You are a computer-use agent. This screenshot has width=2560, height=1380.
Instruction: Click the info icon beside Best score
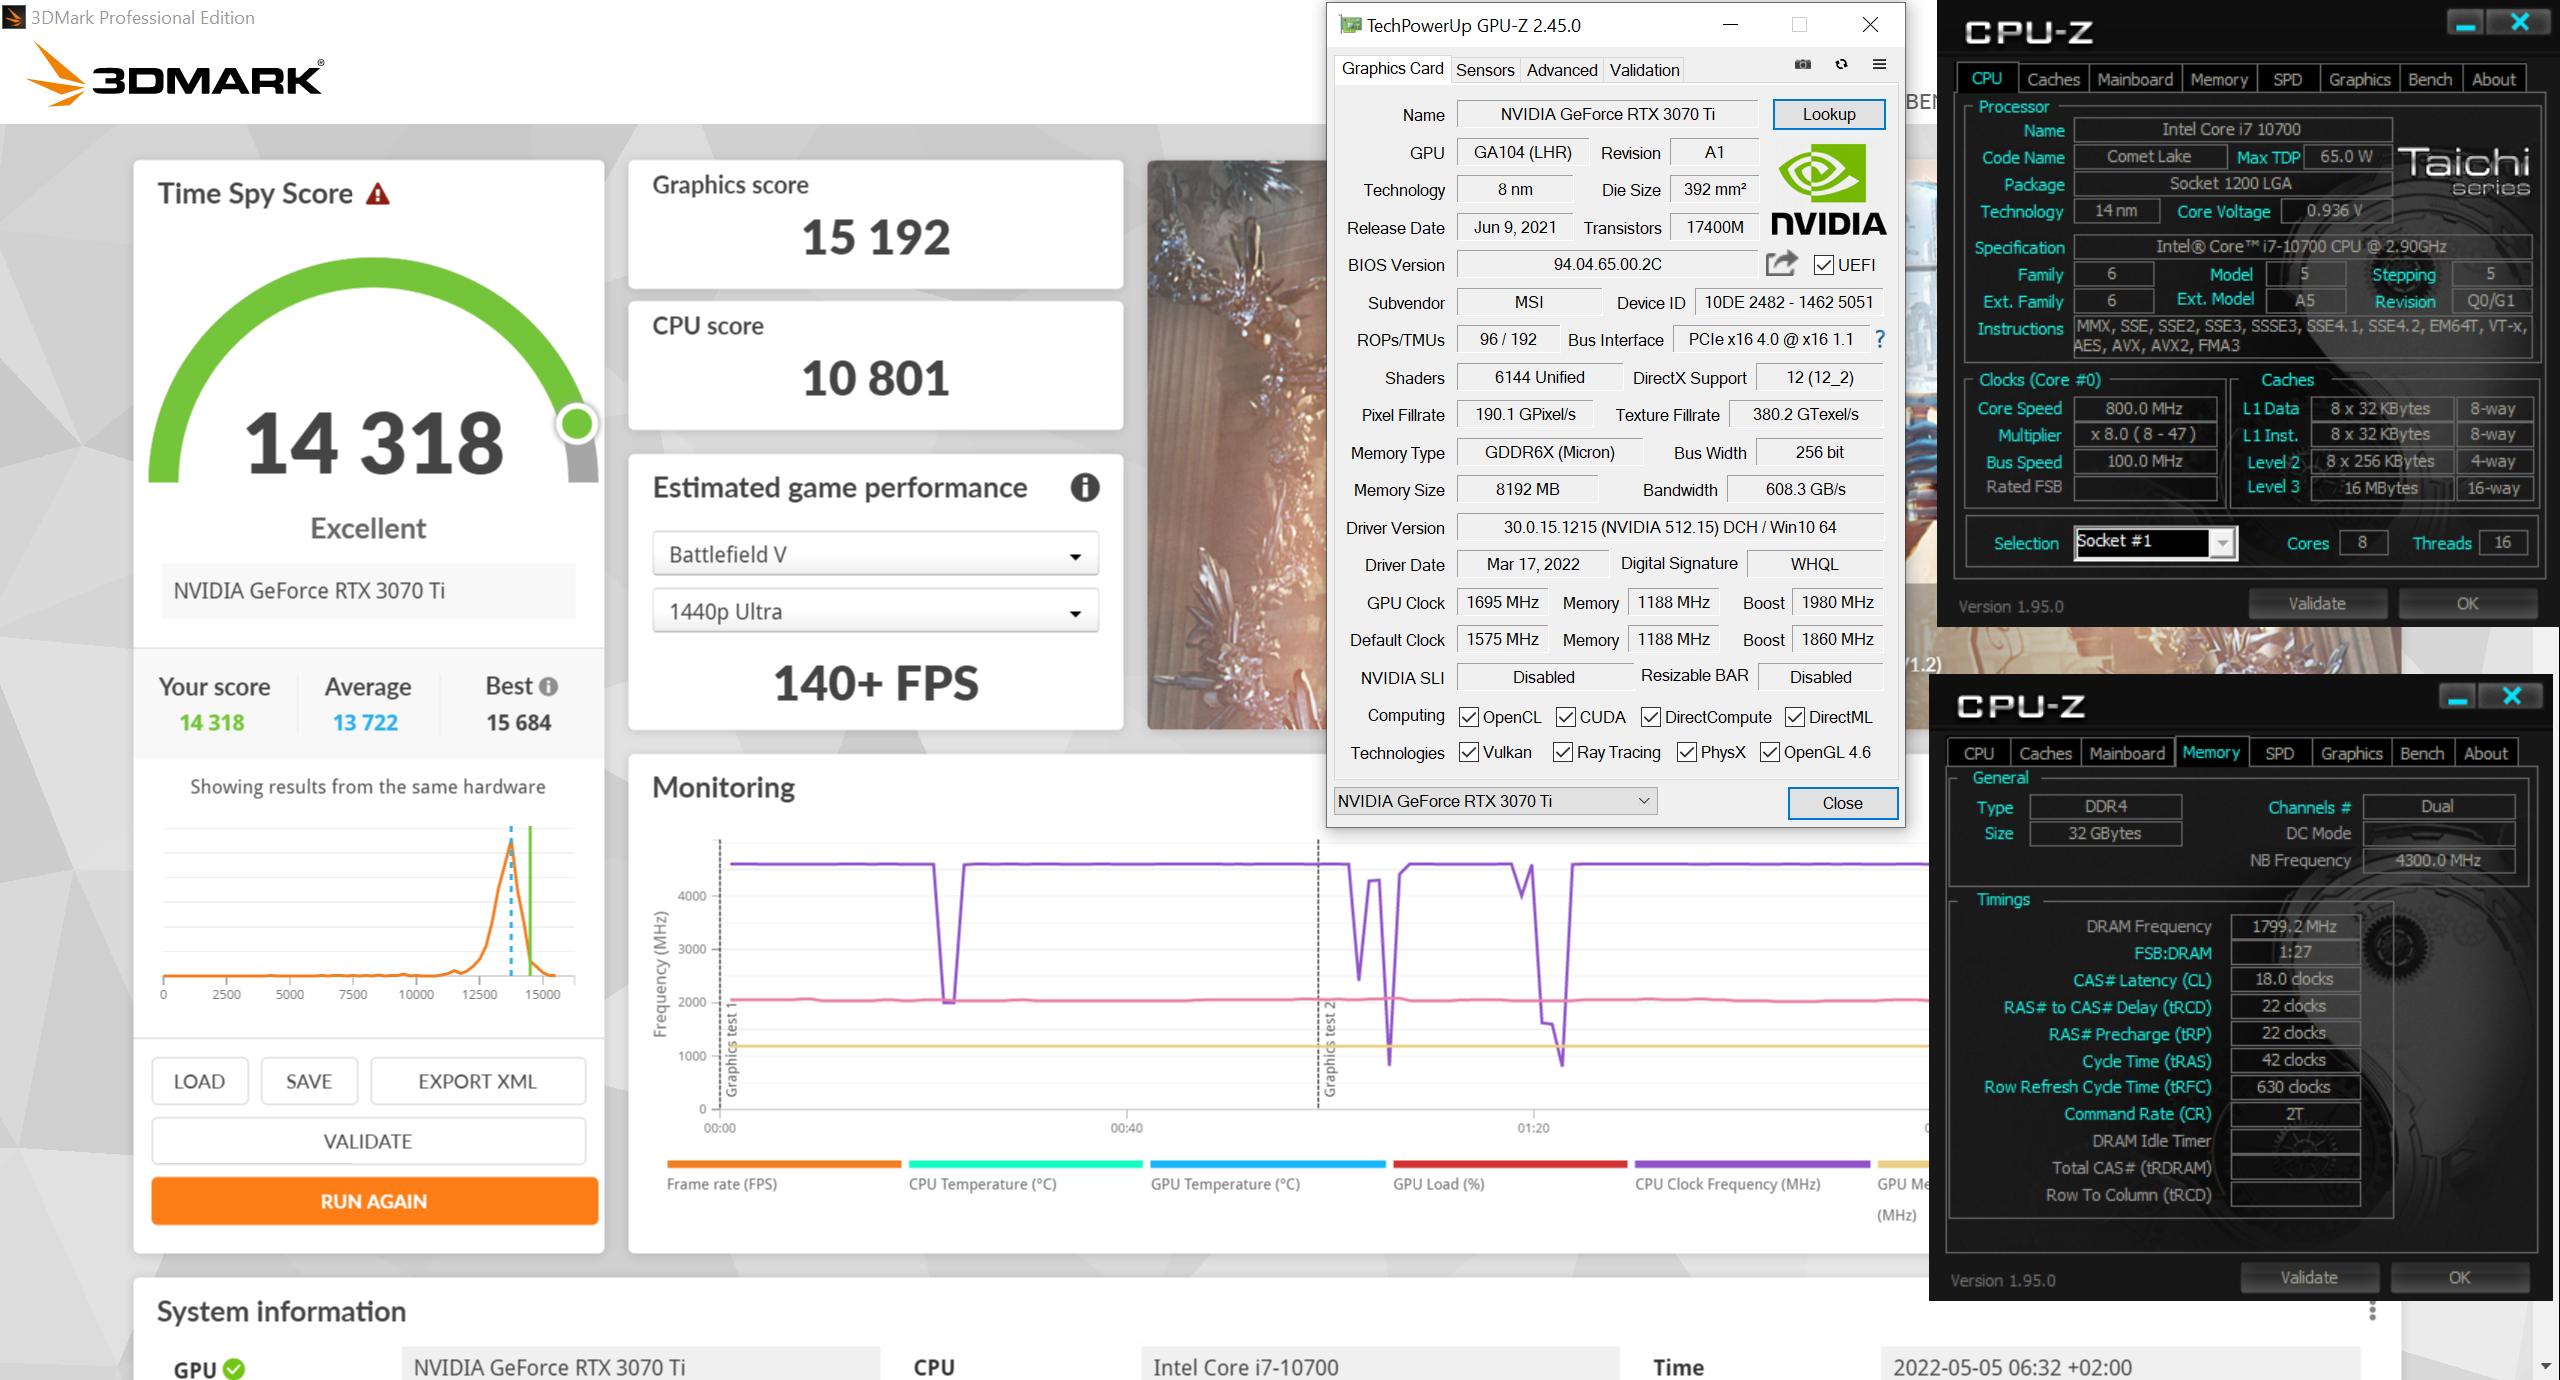(548, 687)
